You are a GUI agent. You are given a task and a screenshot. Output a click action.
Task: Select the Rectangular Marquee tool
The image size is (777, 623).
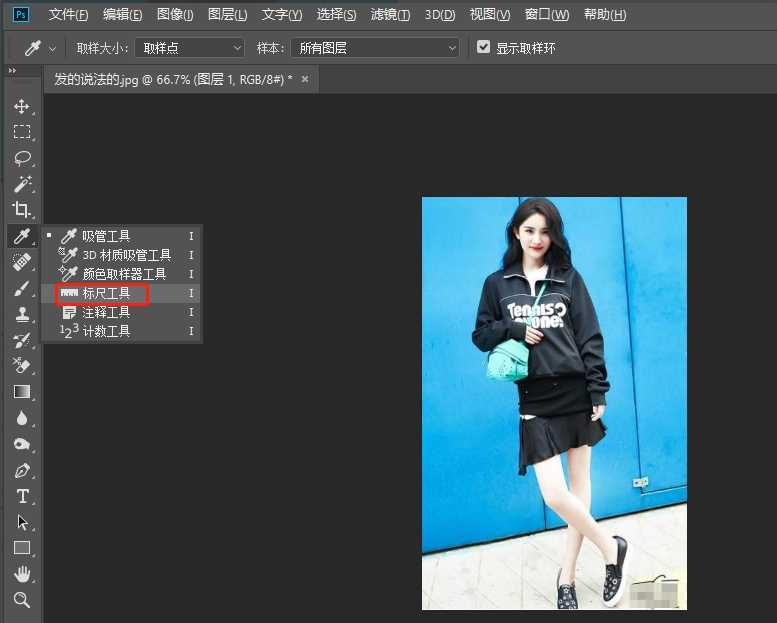point(21,132)
